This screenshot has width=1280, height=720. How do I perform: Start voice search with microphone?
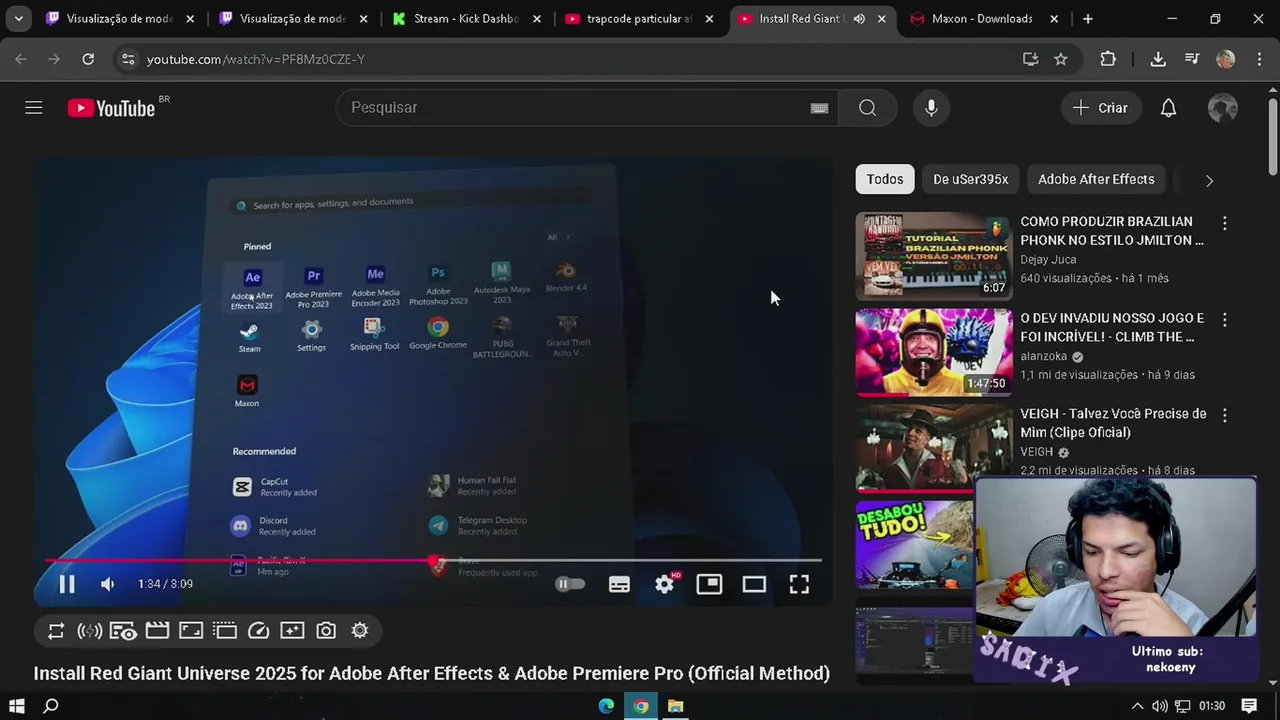(931, 108)
